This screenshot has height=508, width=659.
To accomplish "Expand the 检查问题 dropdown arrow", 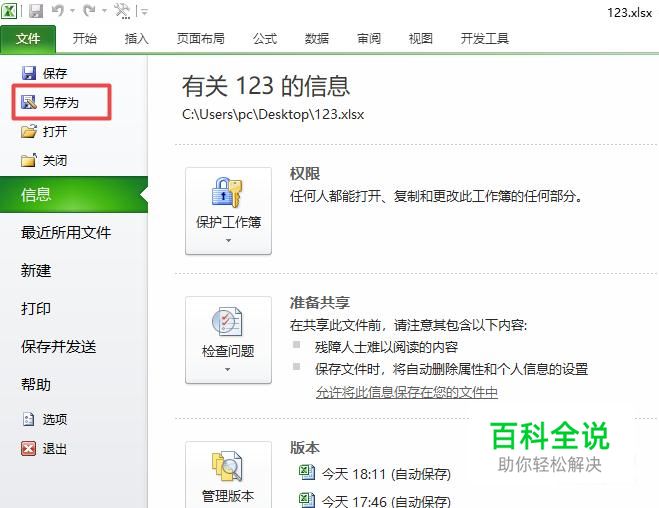I will click(x=228, y=370).
